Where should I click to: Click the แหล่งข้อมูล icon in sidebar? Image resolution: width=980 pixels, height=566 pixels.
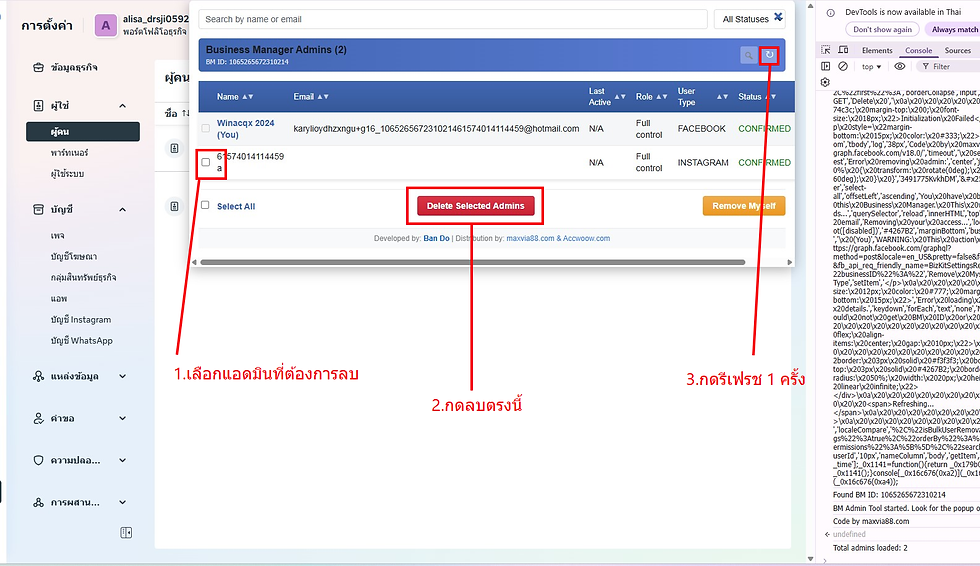pyautogui.click(x=38, y=376)
